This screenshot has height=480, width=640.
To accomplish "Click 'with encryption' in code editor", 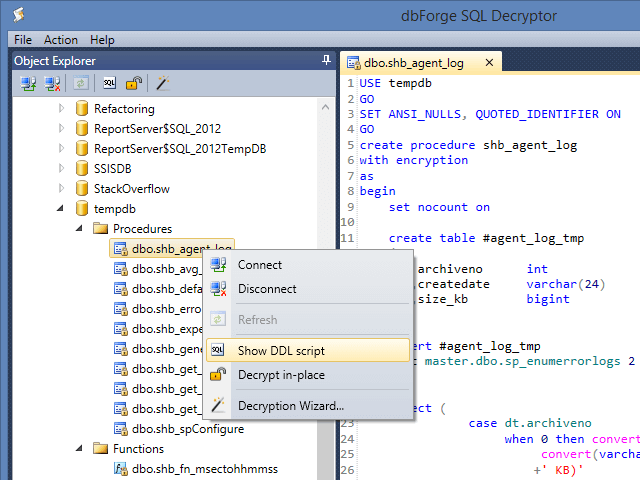I will 413,160.
